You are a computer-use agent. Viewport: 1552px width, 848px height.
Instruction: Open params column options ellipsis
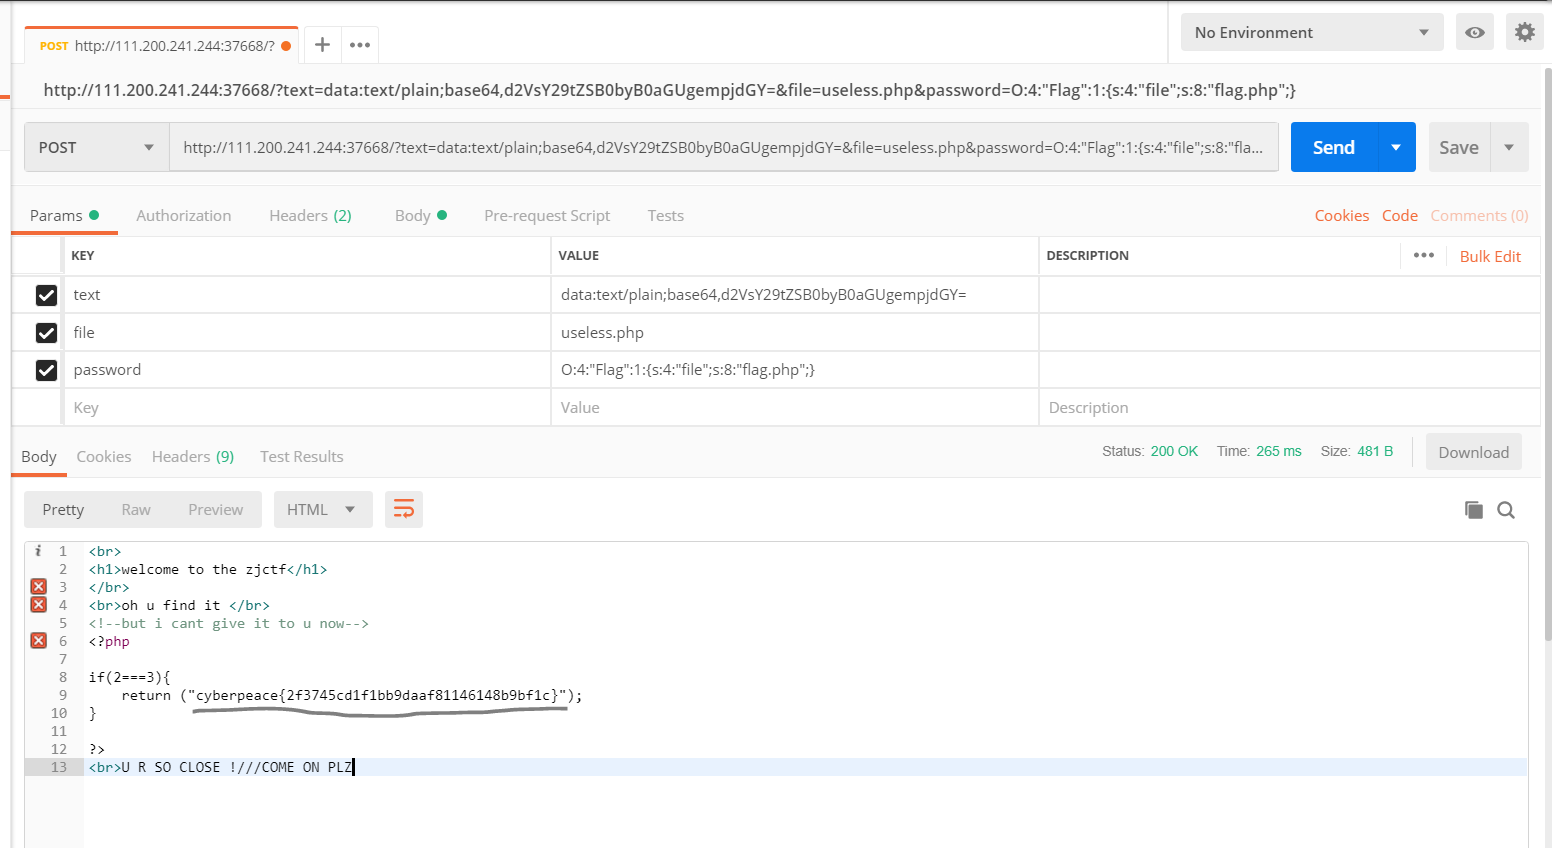pos(1424,255)
